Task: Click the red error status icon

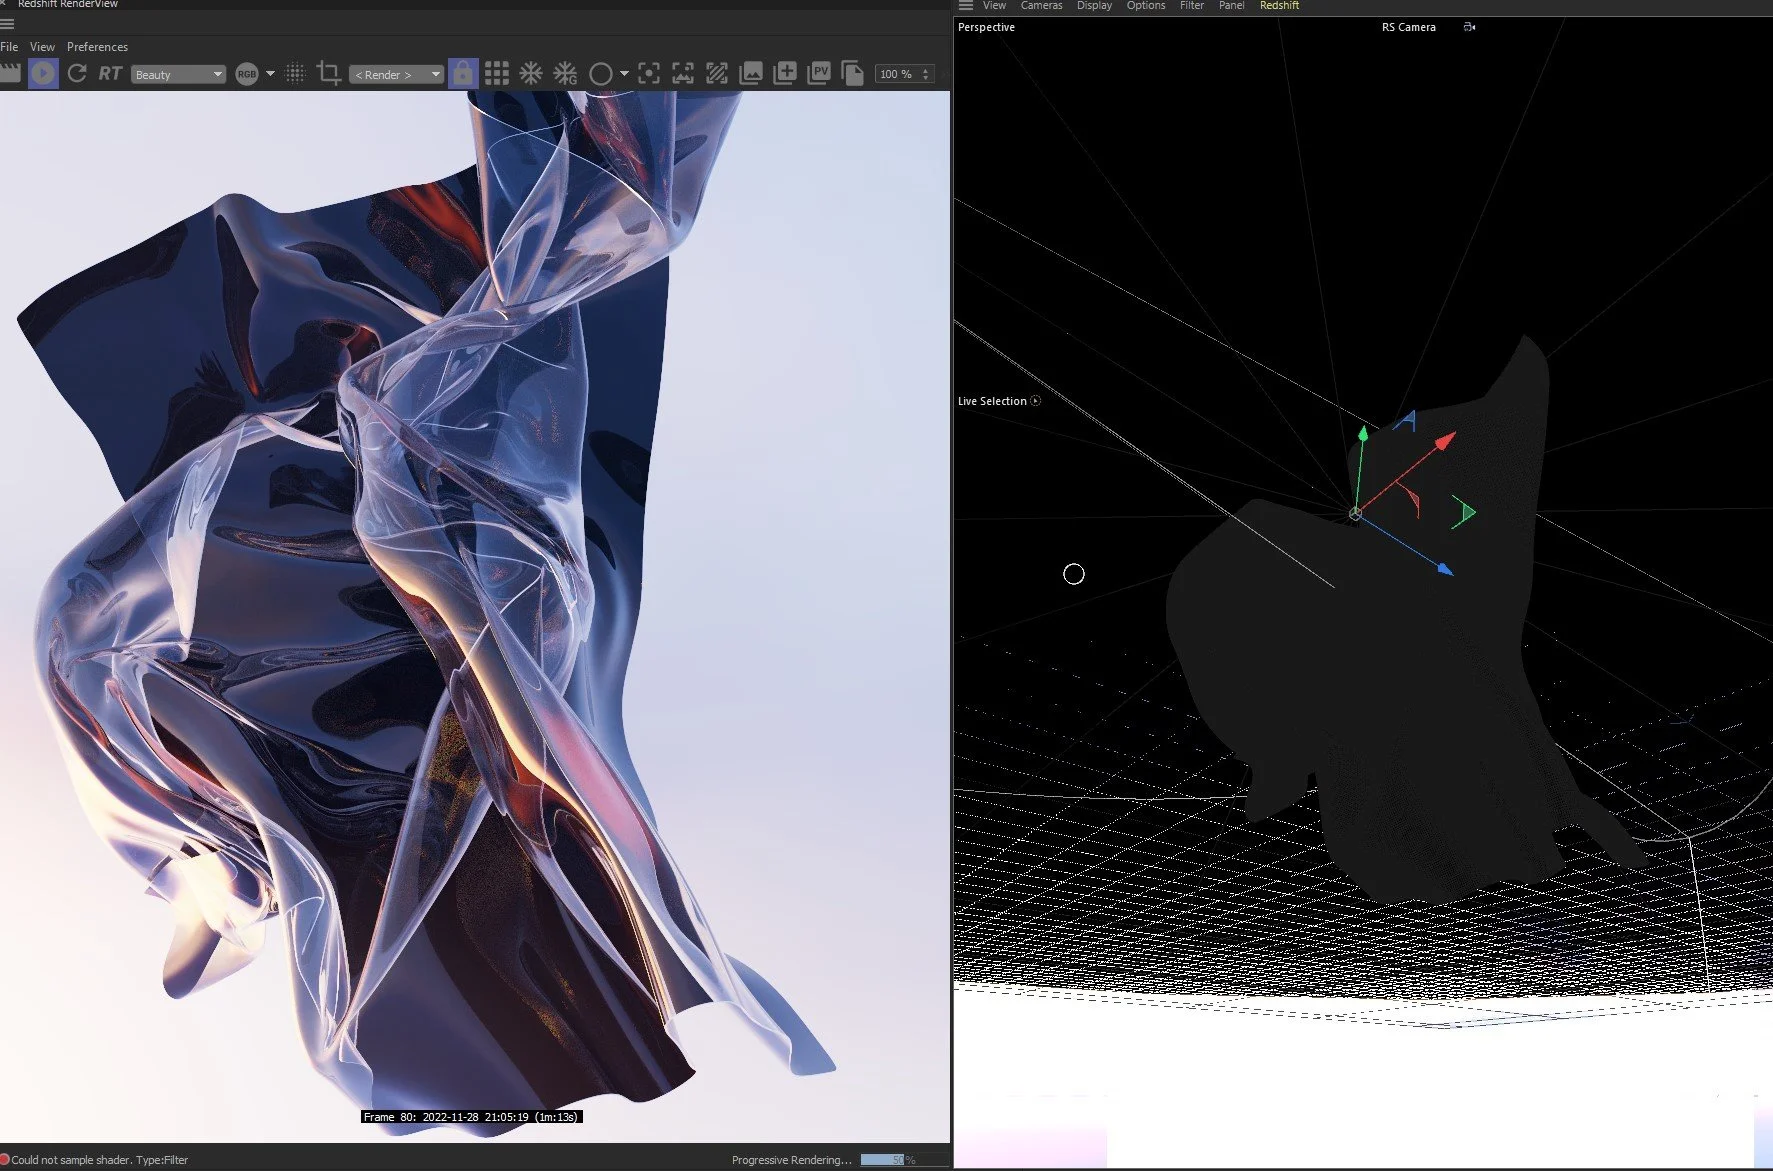Action: pyautogui.click(x=4, y=1160)
